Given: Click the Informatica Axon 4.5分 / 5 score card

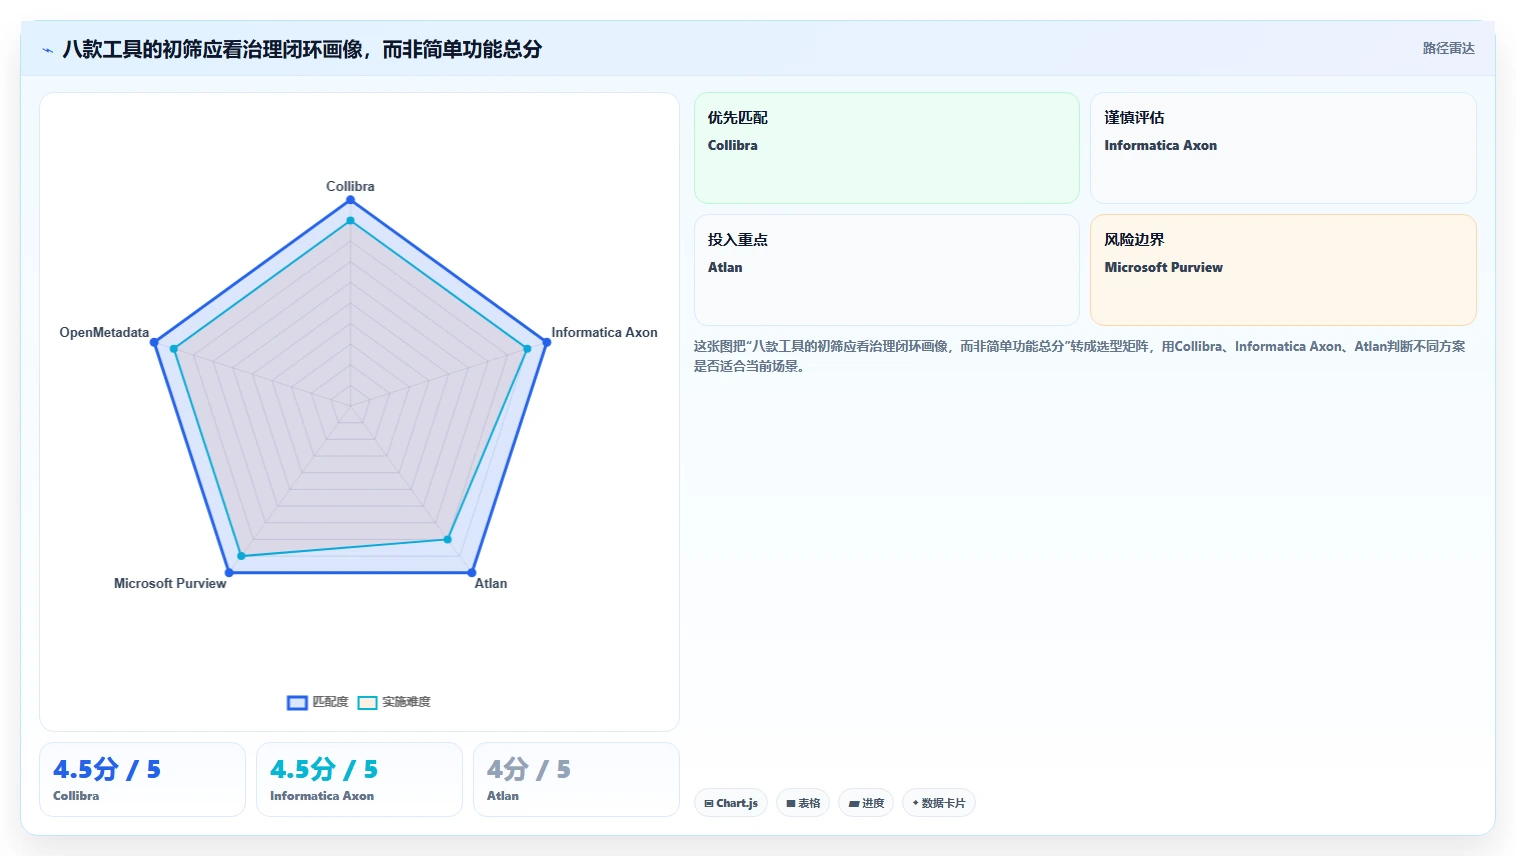Looking at the screenshot, I should (x=359, y=779).
